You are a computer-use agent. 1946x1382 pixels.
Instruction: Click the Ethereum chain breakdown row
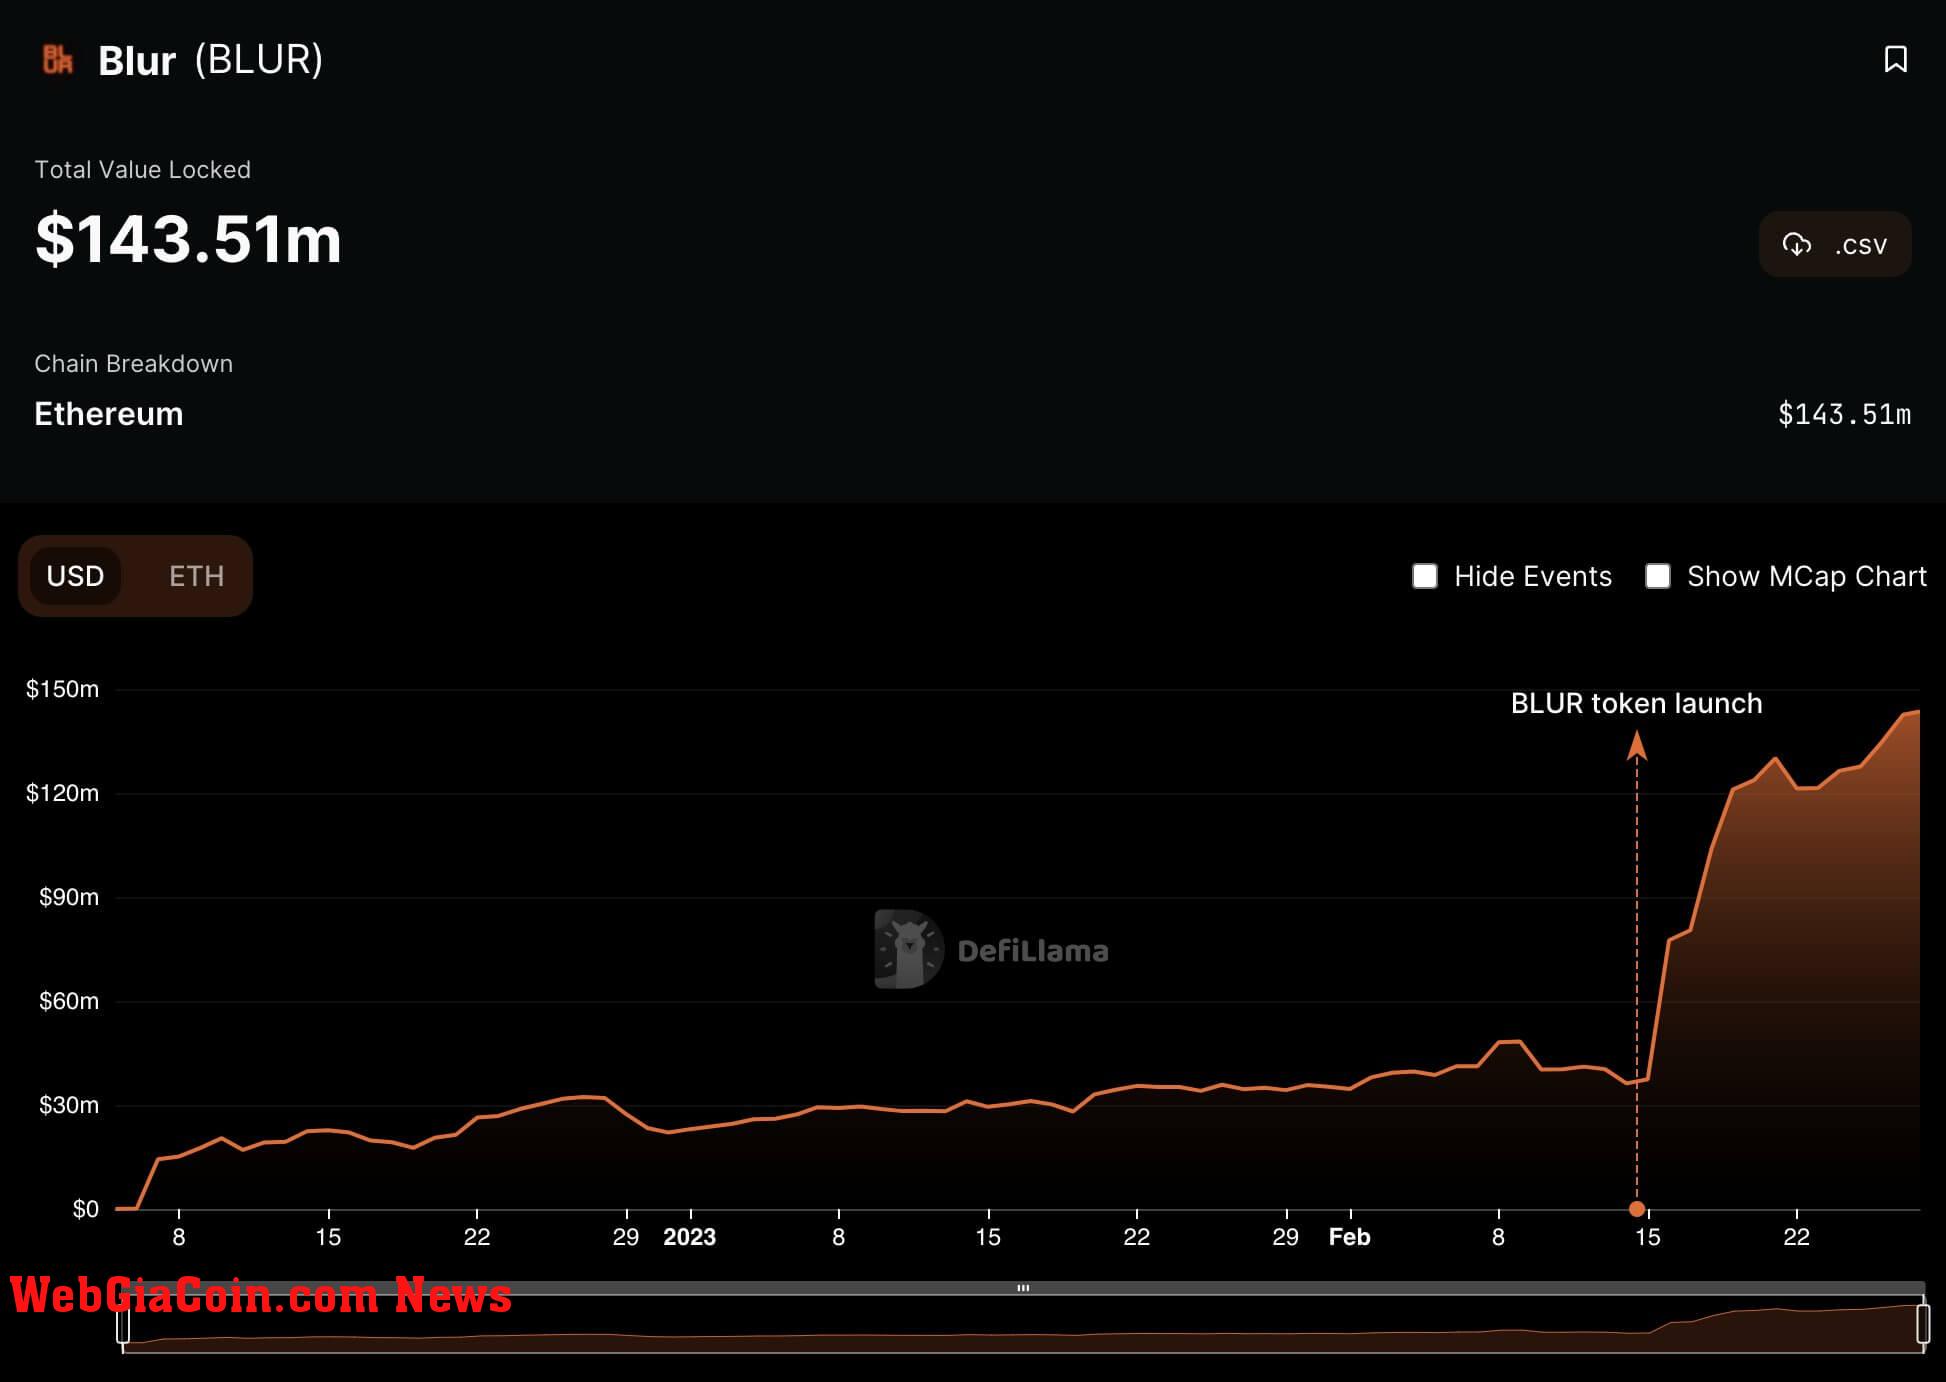[973, 414]
